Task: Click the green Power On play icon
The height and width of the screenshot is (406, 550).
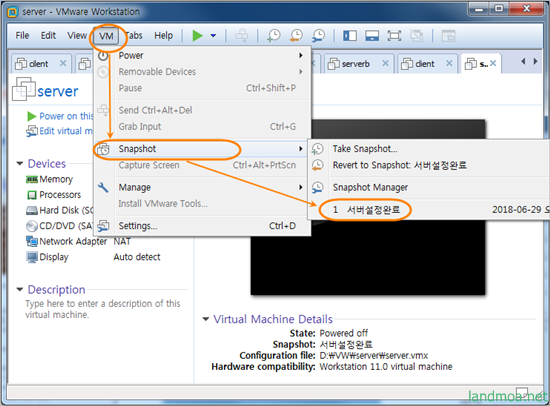Action: (x=197, y=35)
